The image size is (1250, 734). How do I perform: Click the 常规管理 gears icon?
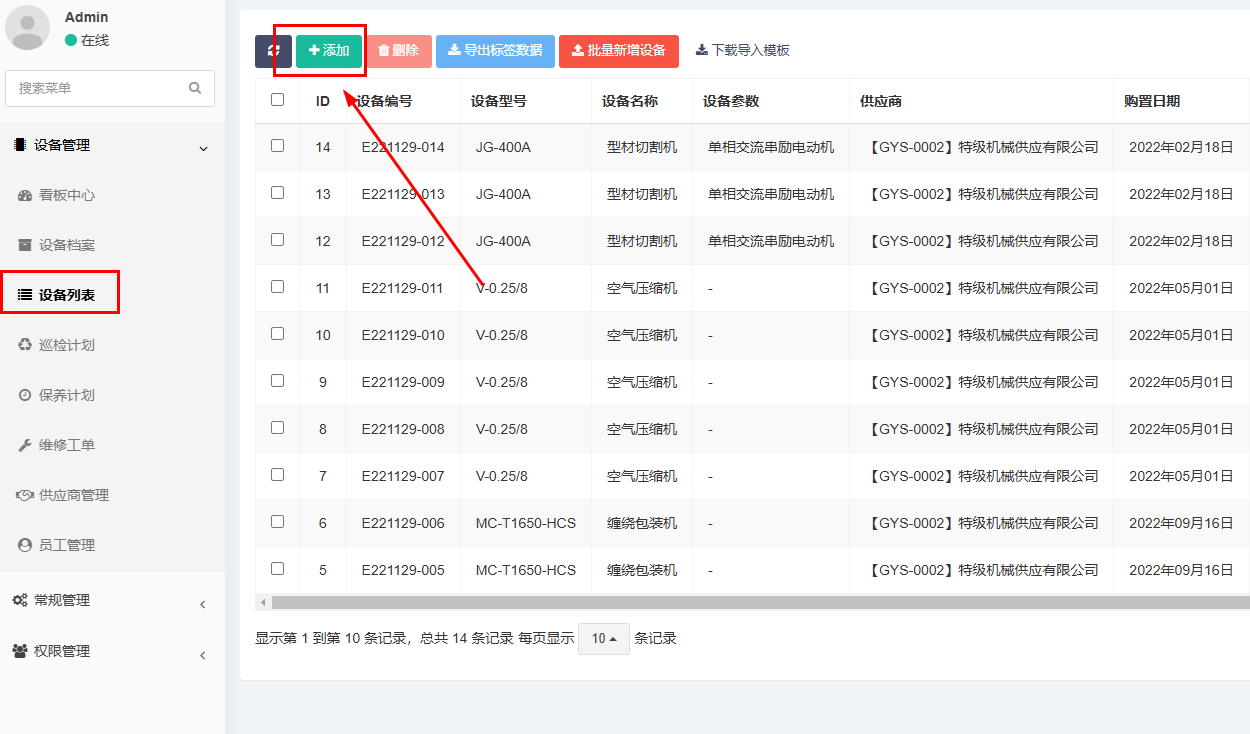tap(20, 601)
